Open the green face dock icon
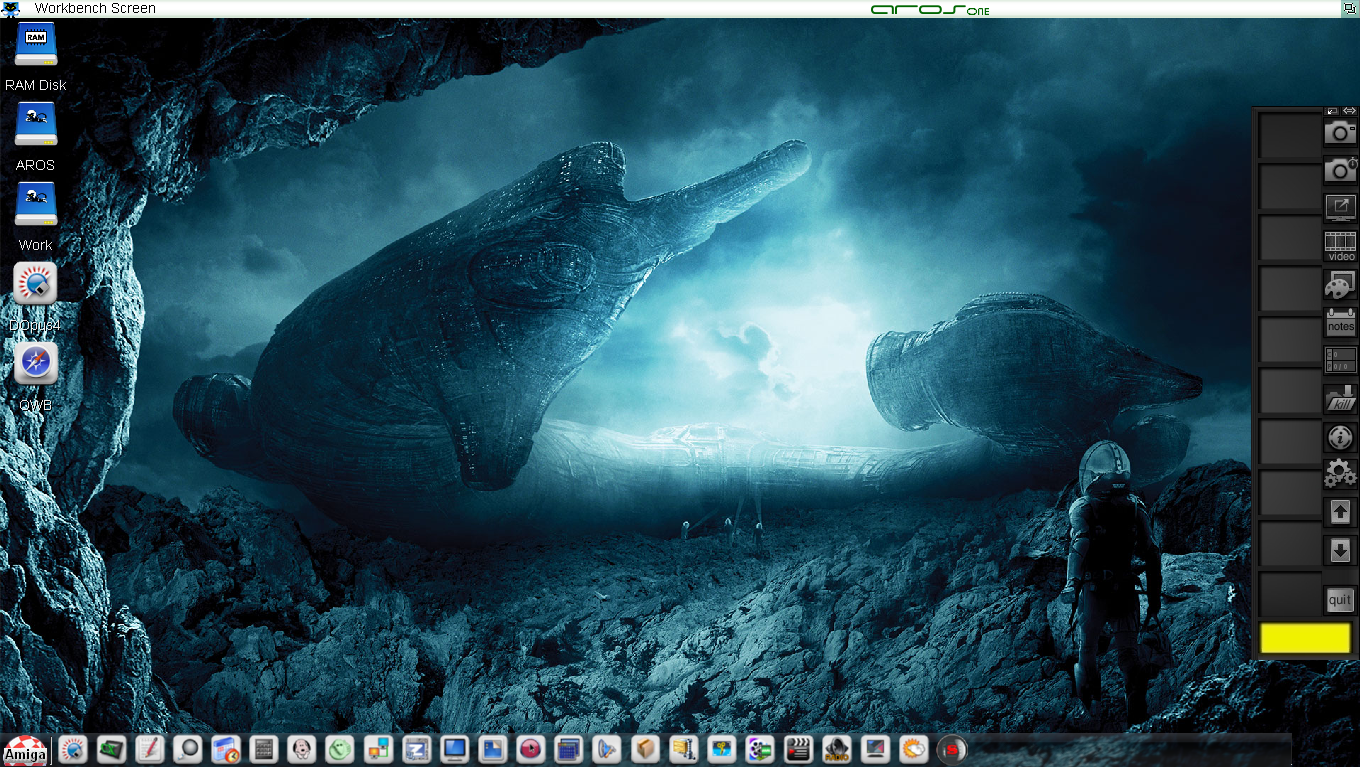The width and height of the screenshot is (1360, 767). tap(339, 749)
